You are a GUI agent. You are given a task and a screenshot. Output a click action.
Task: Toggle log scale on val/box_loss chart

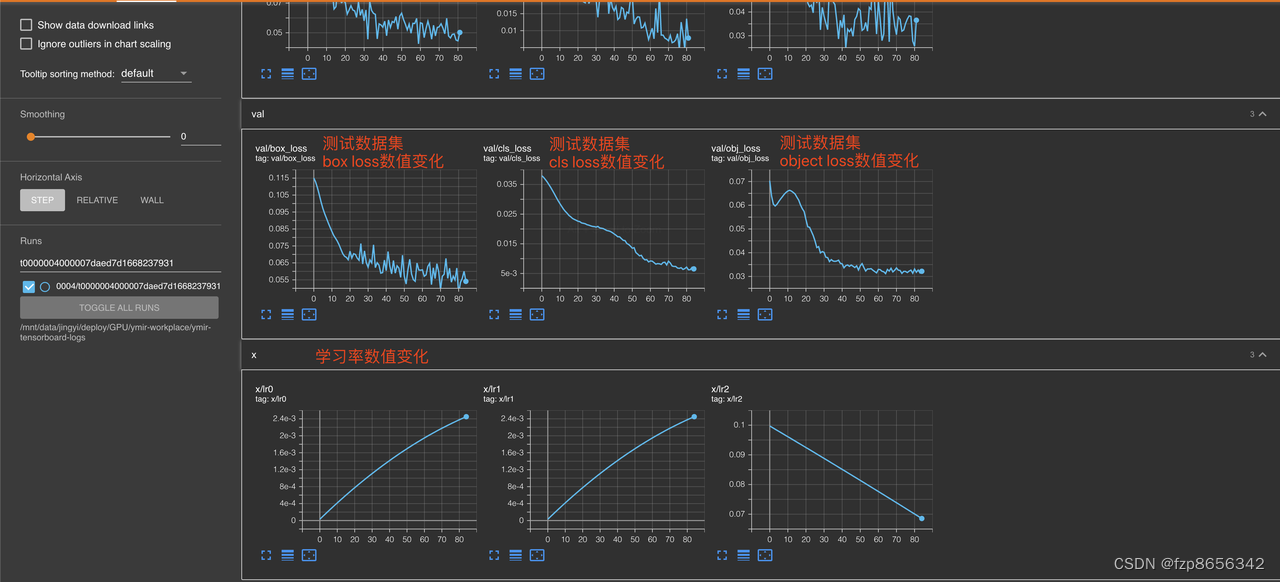point(287,314)
